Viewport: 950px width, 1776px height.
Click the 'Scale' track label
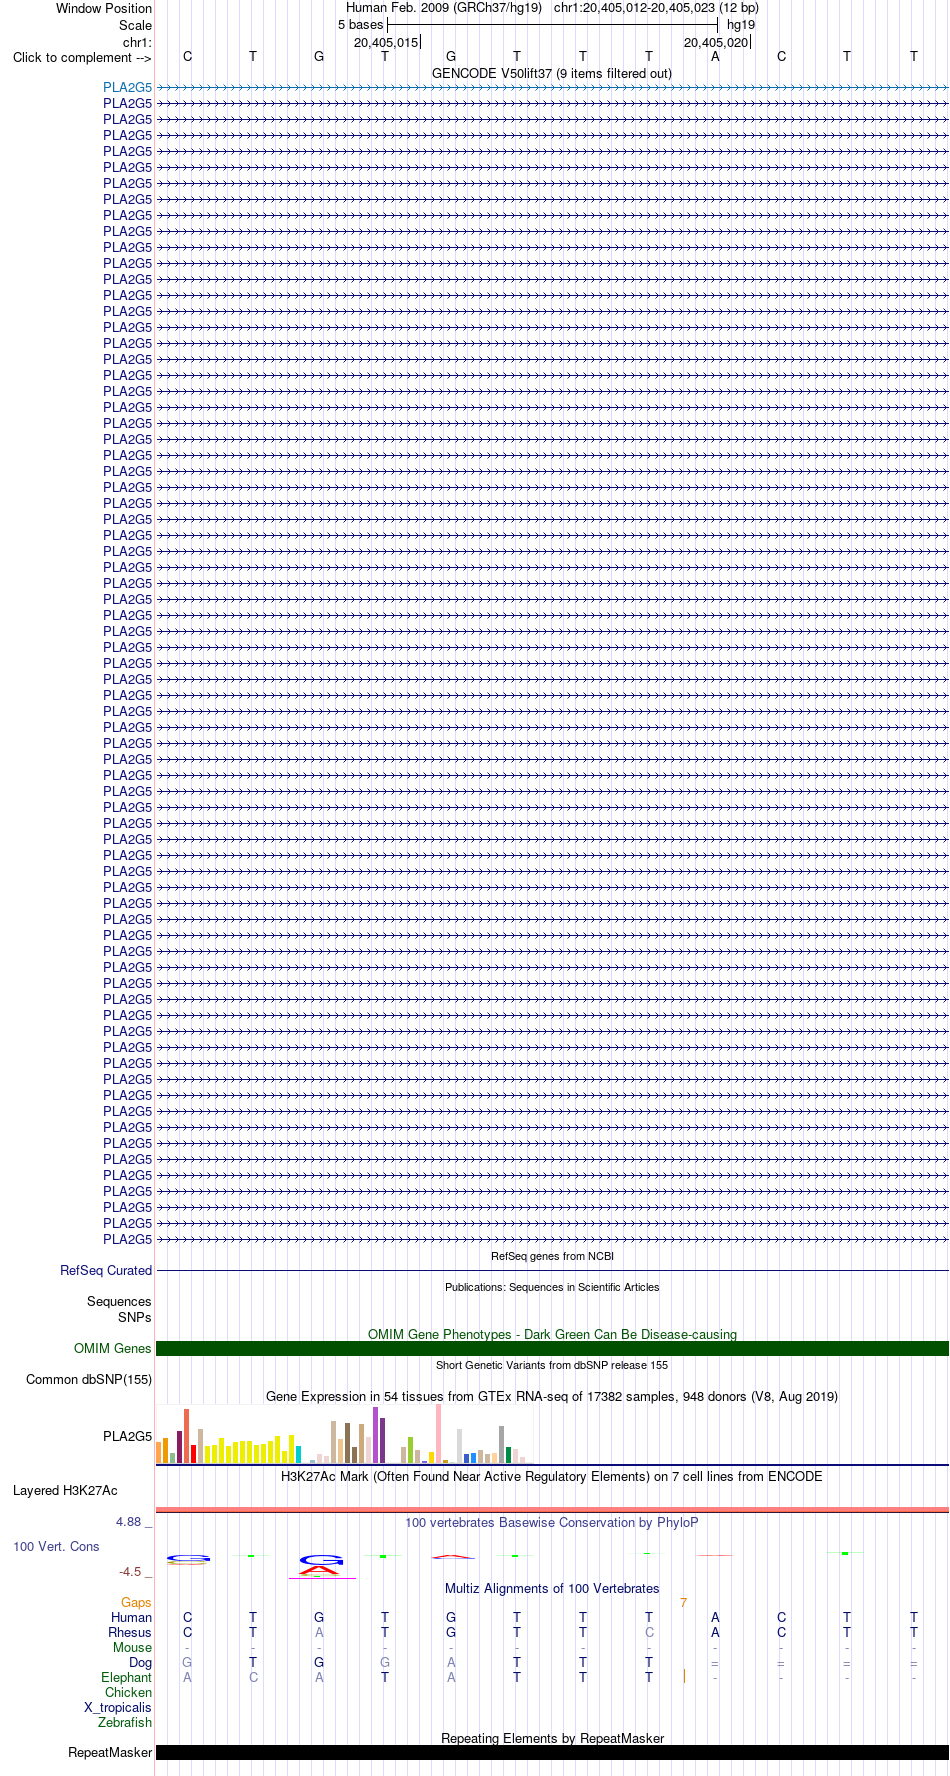pyautogui.click(x=135, y=25)
